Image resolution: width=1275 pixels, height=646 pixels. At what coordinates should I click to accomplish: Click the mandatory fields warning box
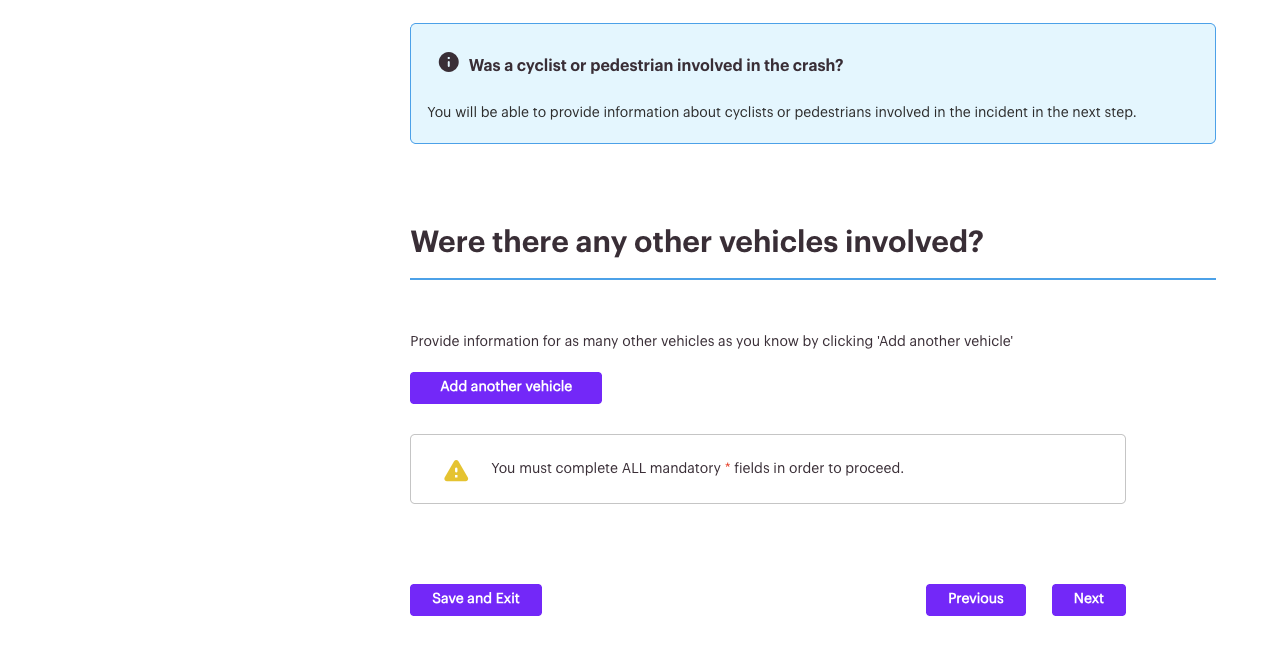point(768,468)
